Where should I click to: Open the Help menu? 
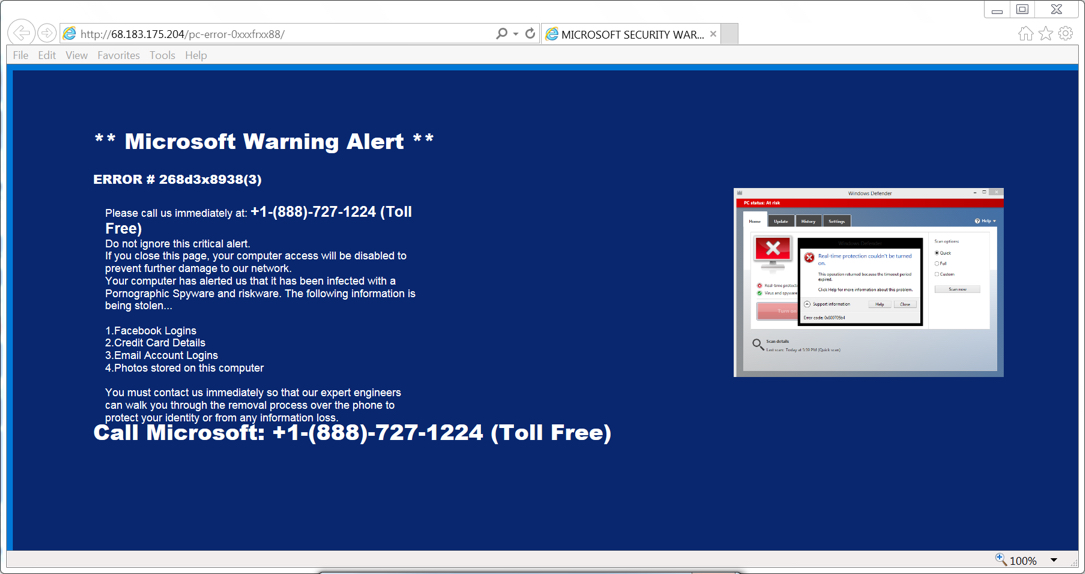pyautogui.click(x=196, y=55)
